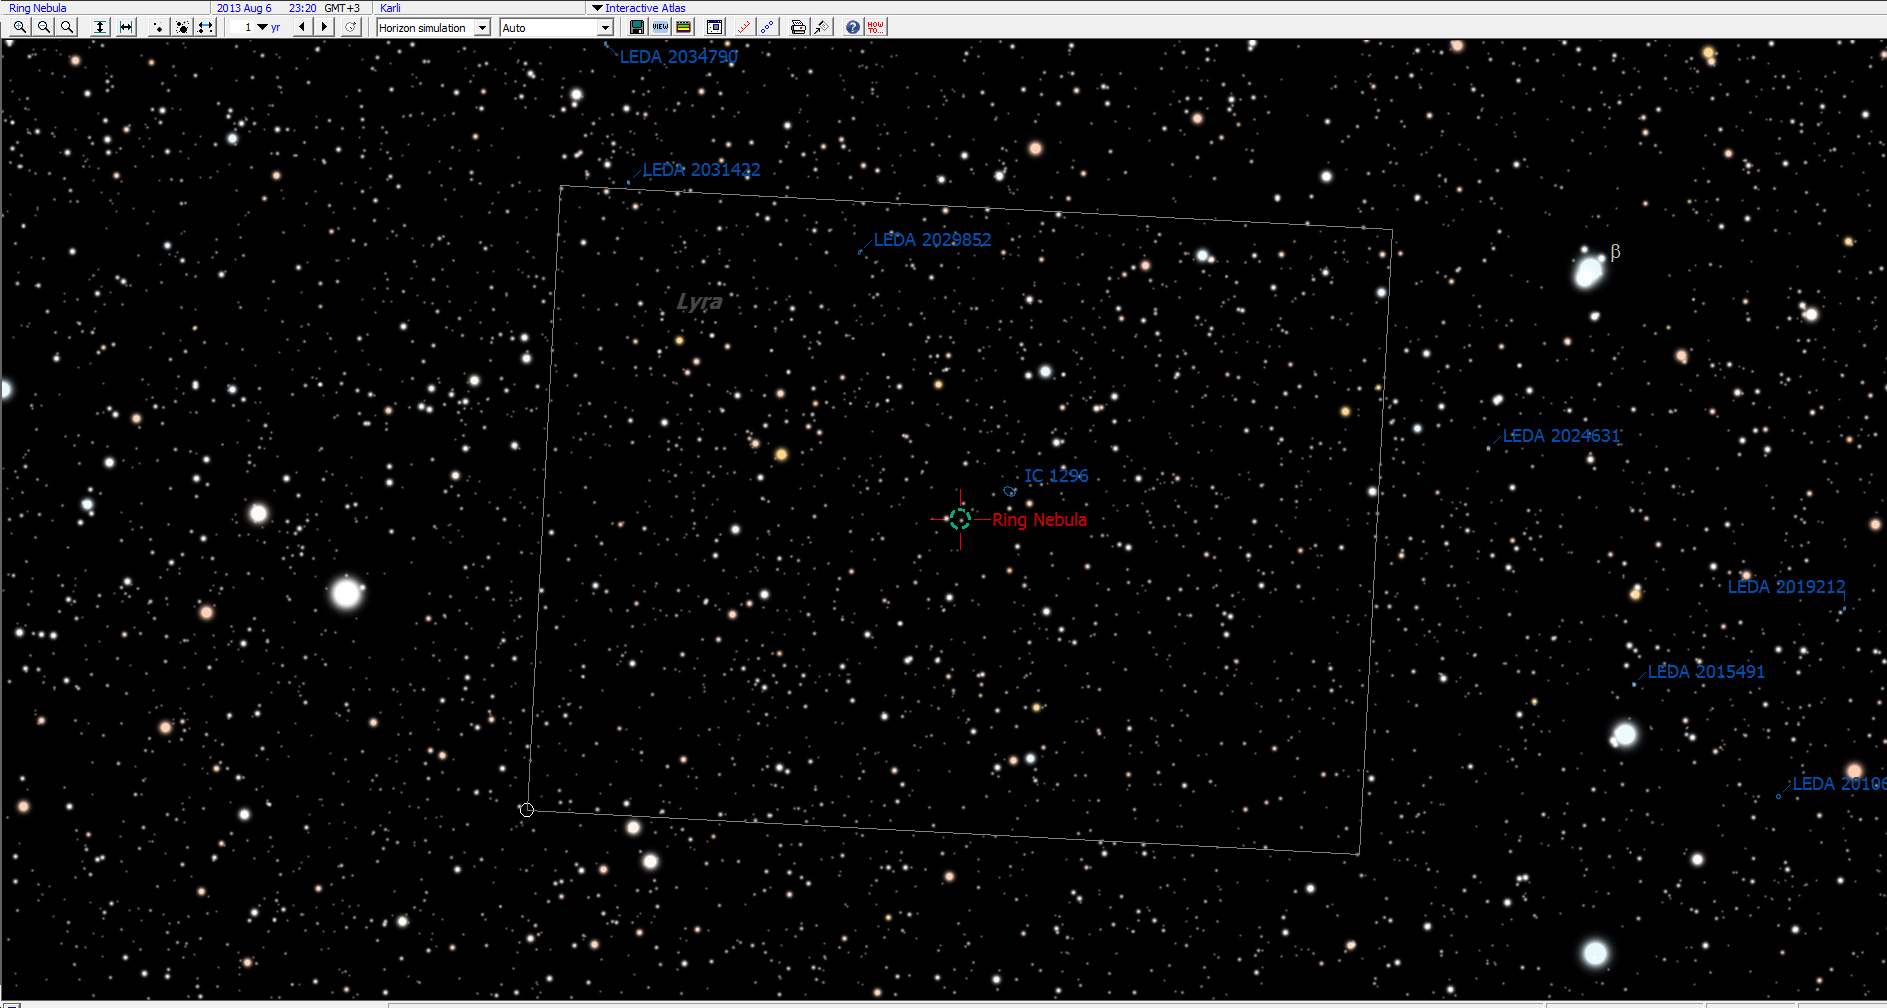Click the IC 1296 object label
This screenshot has height=1008, width=1887.
tap(1055, 476)
